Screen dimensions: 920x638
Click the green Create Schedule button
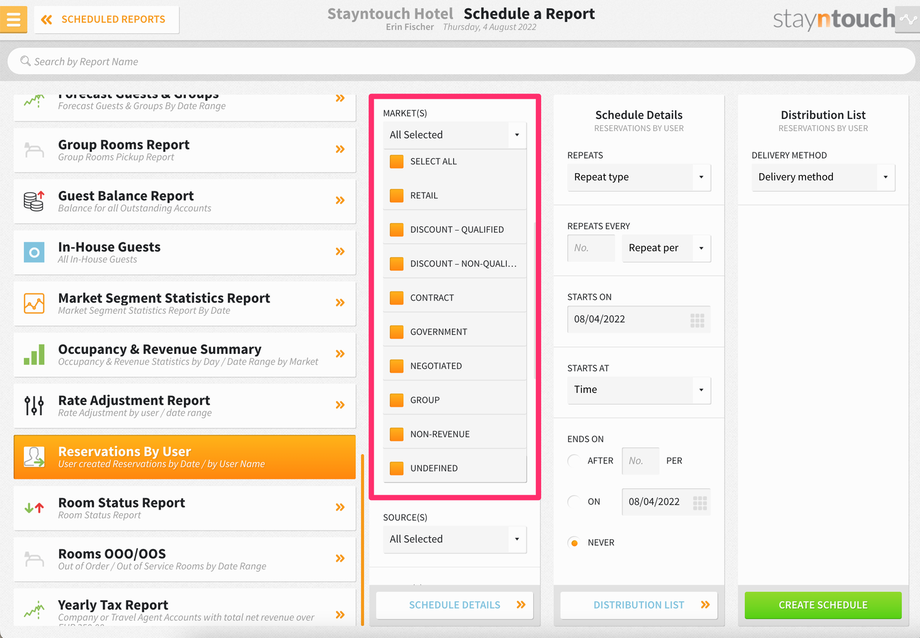coord(823,605)
